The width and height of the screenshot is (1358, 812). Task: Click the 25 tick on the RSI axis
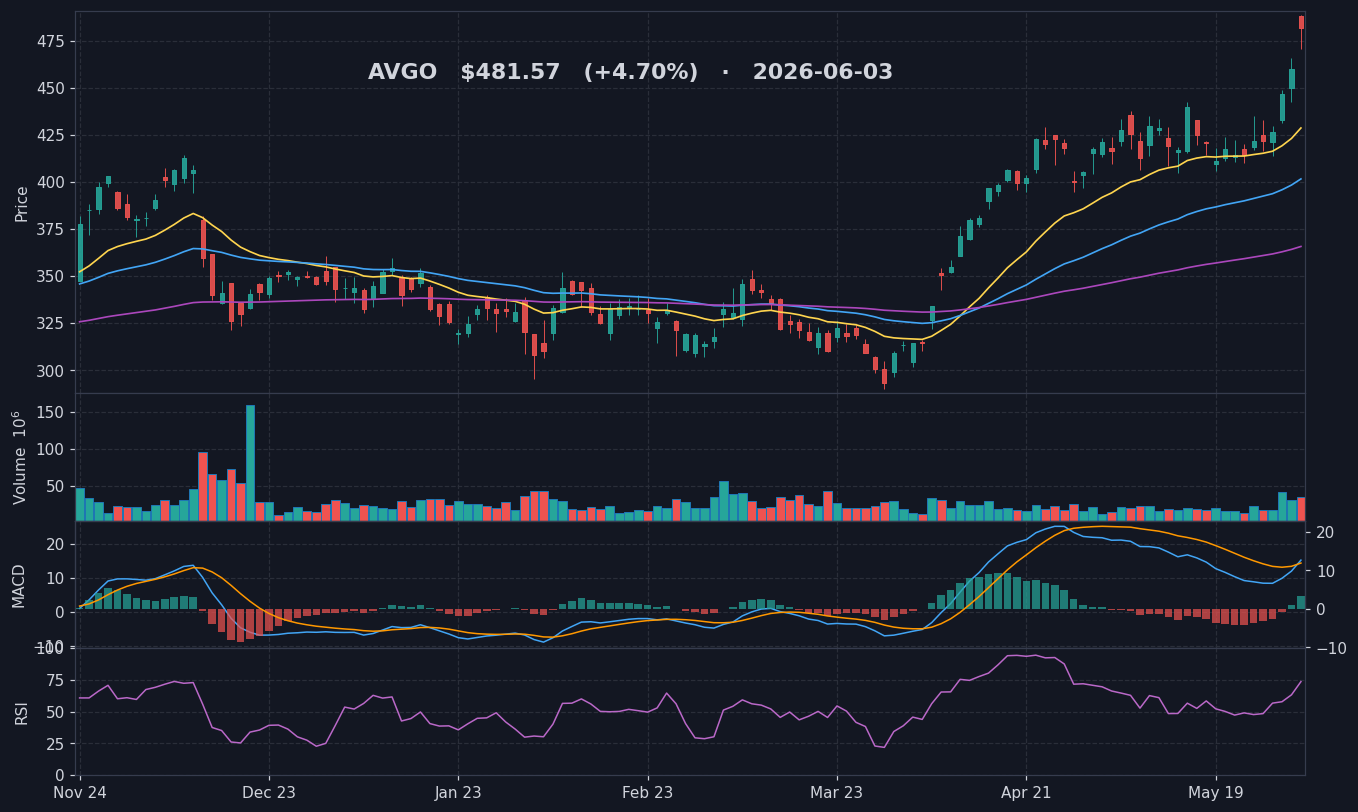[x=55, y=744]
